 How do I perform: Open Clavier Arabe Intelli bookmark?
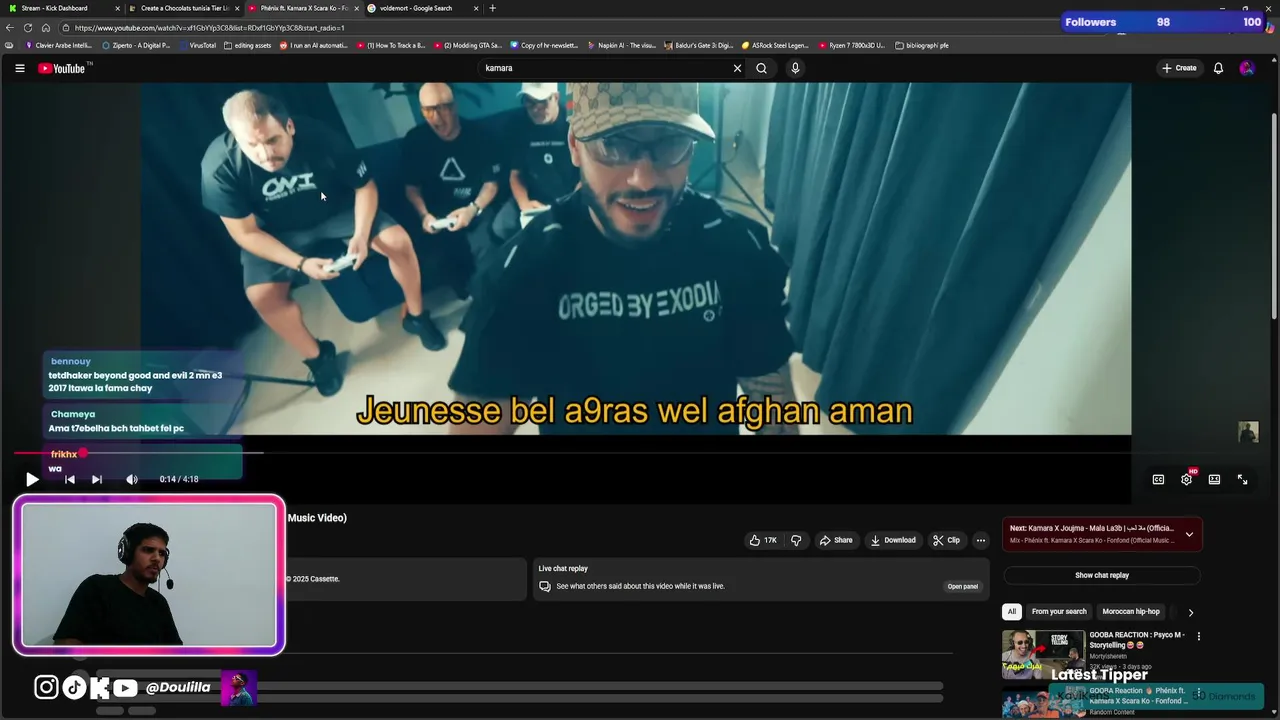point(59,45)
